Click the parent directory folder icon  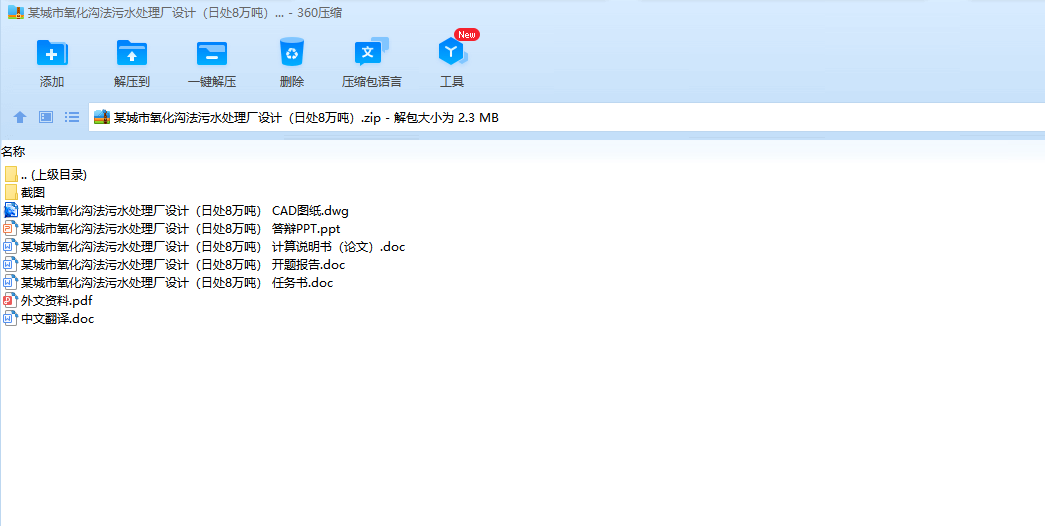coord(11,175)
